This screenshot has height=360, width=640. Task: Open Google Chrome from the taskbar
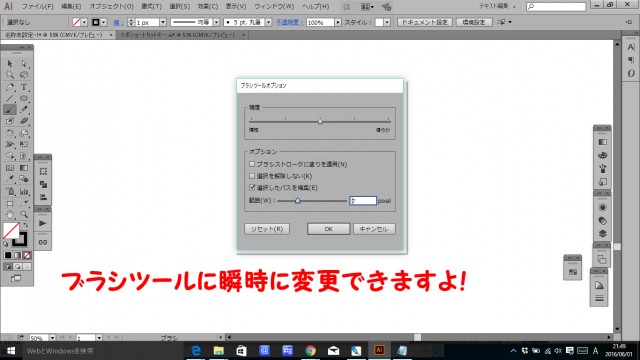tap(311, 350)
